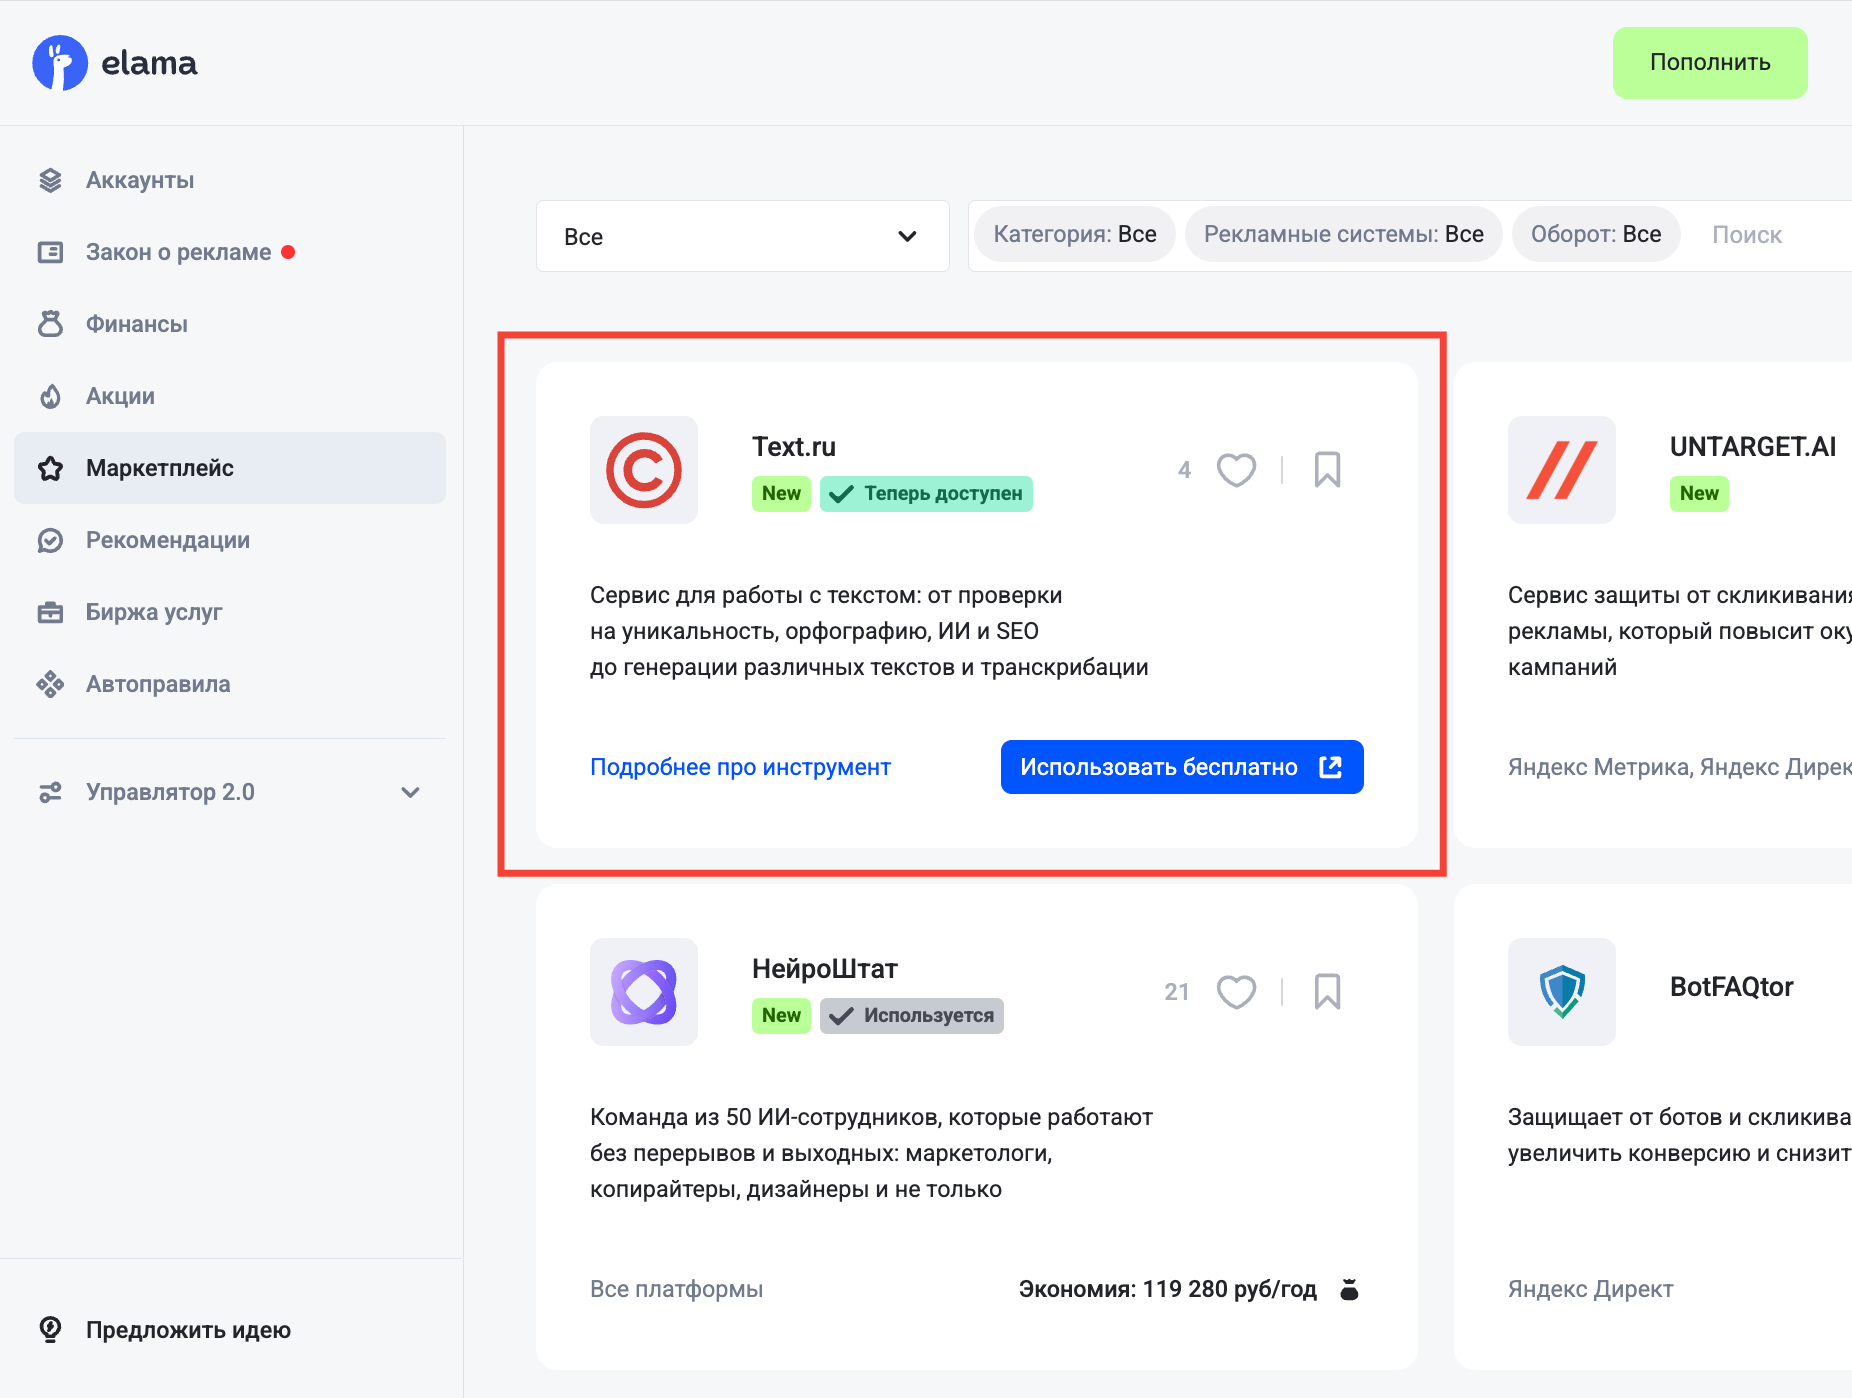The width and height of the screenshot is (1852, 1398).
Task: Click the Финансы money bag sidebar icon
Action: point(50,324)
